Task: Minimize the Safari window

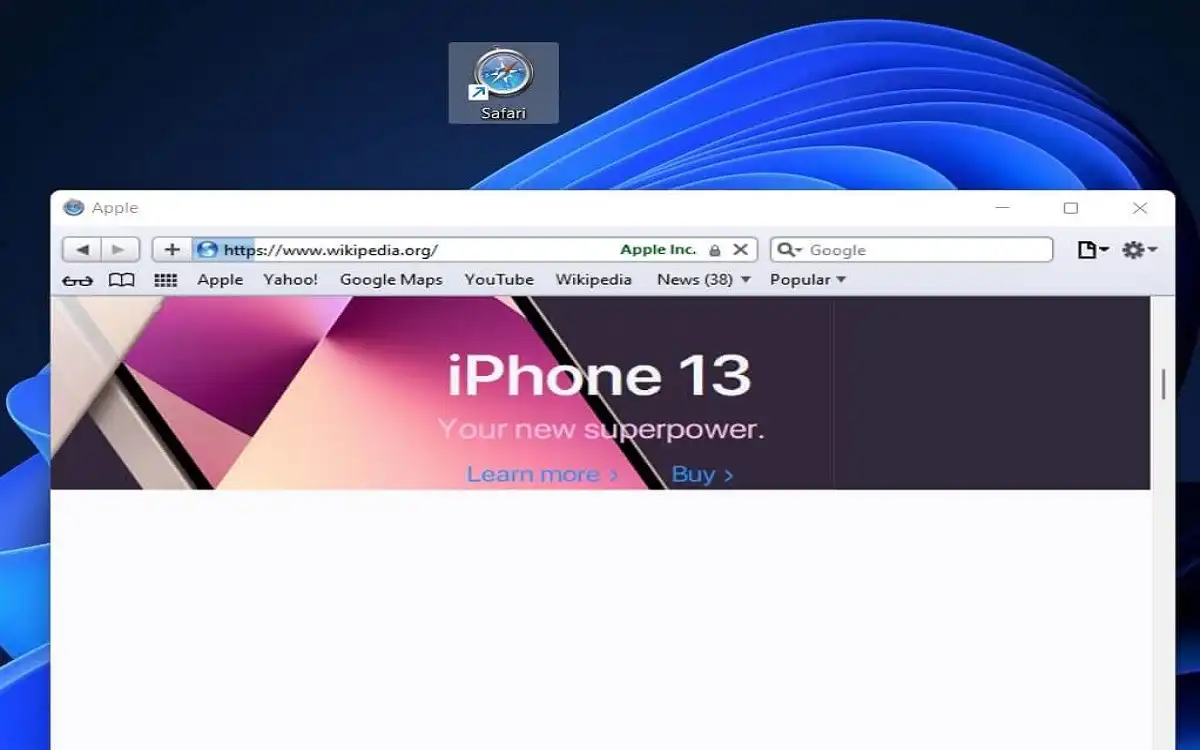Action: pyautogui.click(x=1003, y=208)
